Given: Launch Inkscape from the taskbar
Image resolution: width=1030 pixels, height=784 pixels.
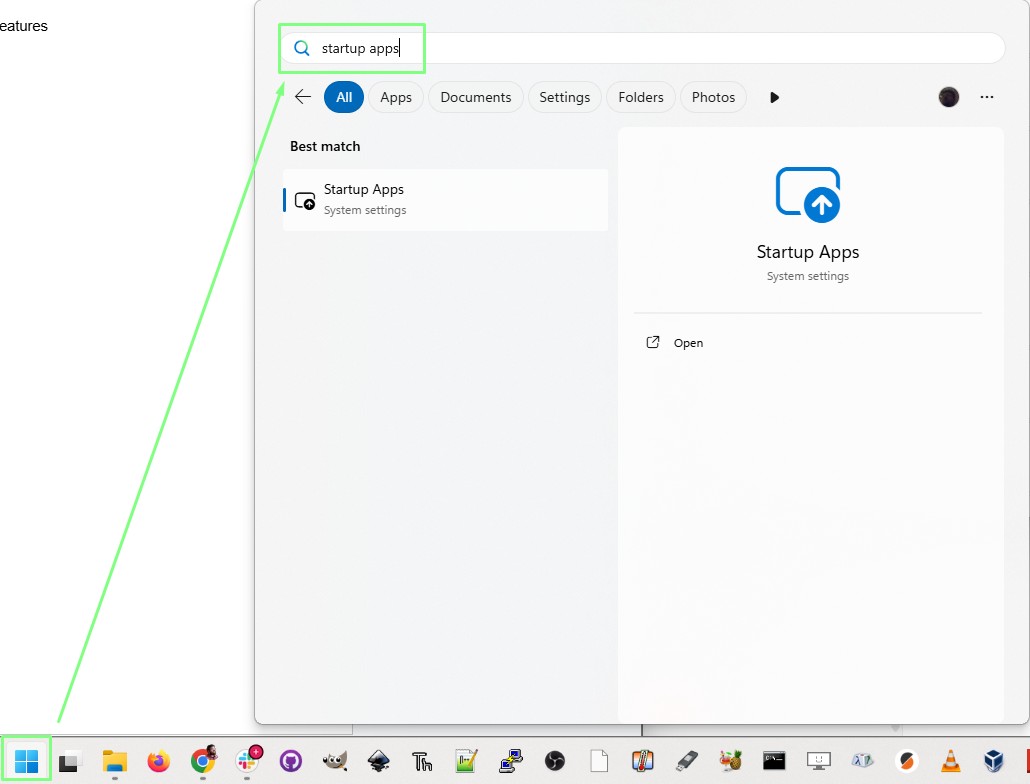Looking at the screenshot, I should tap(379, 761).
